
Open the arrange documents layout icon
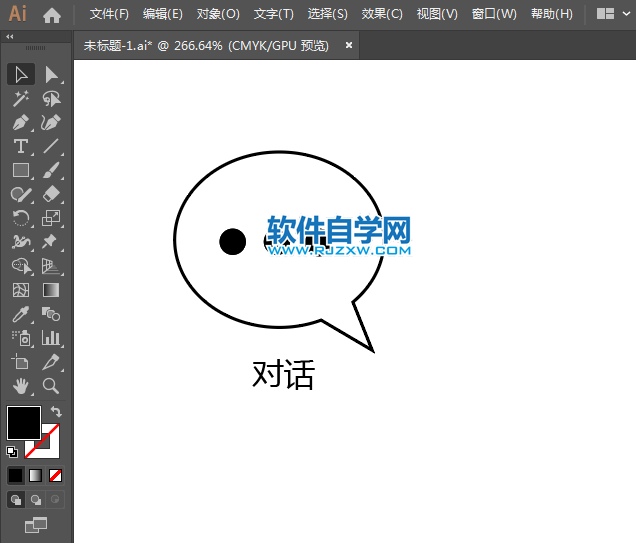tap(605, 14)
